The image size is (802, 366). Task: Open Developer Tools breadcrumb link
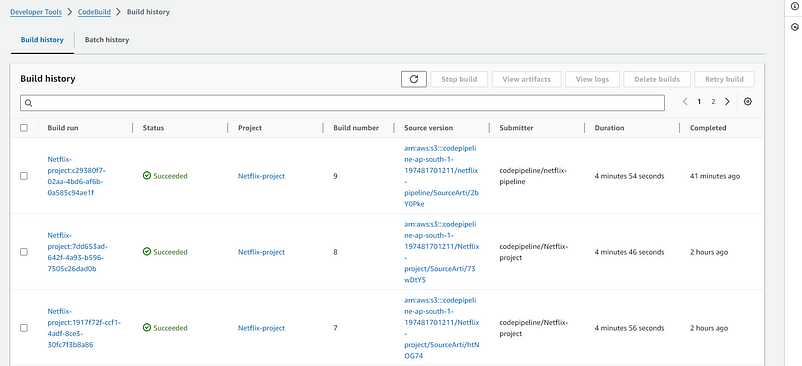(36, 12)
